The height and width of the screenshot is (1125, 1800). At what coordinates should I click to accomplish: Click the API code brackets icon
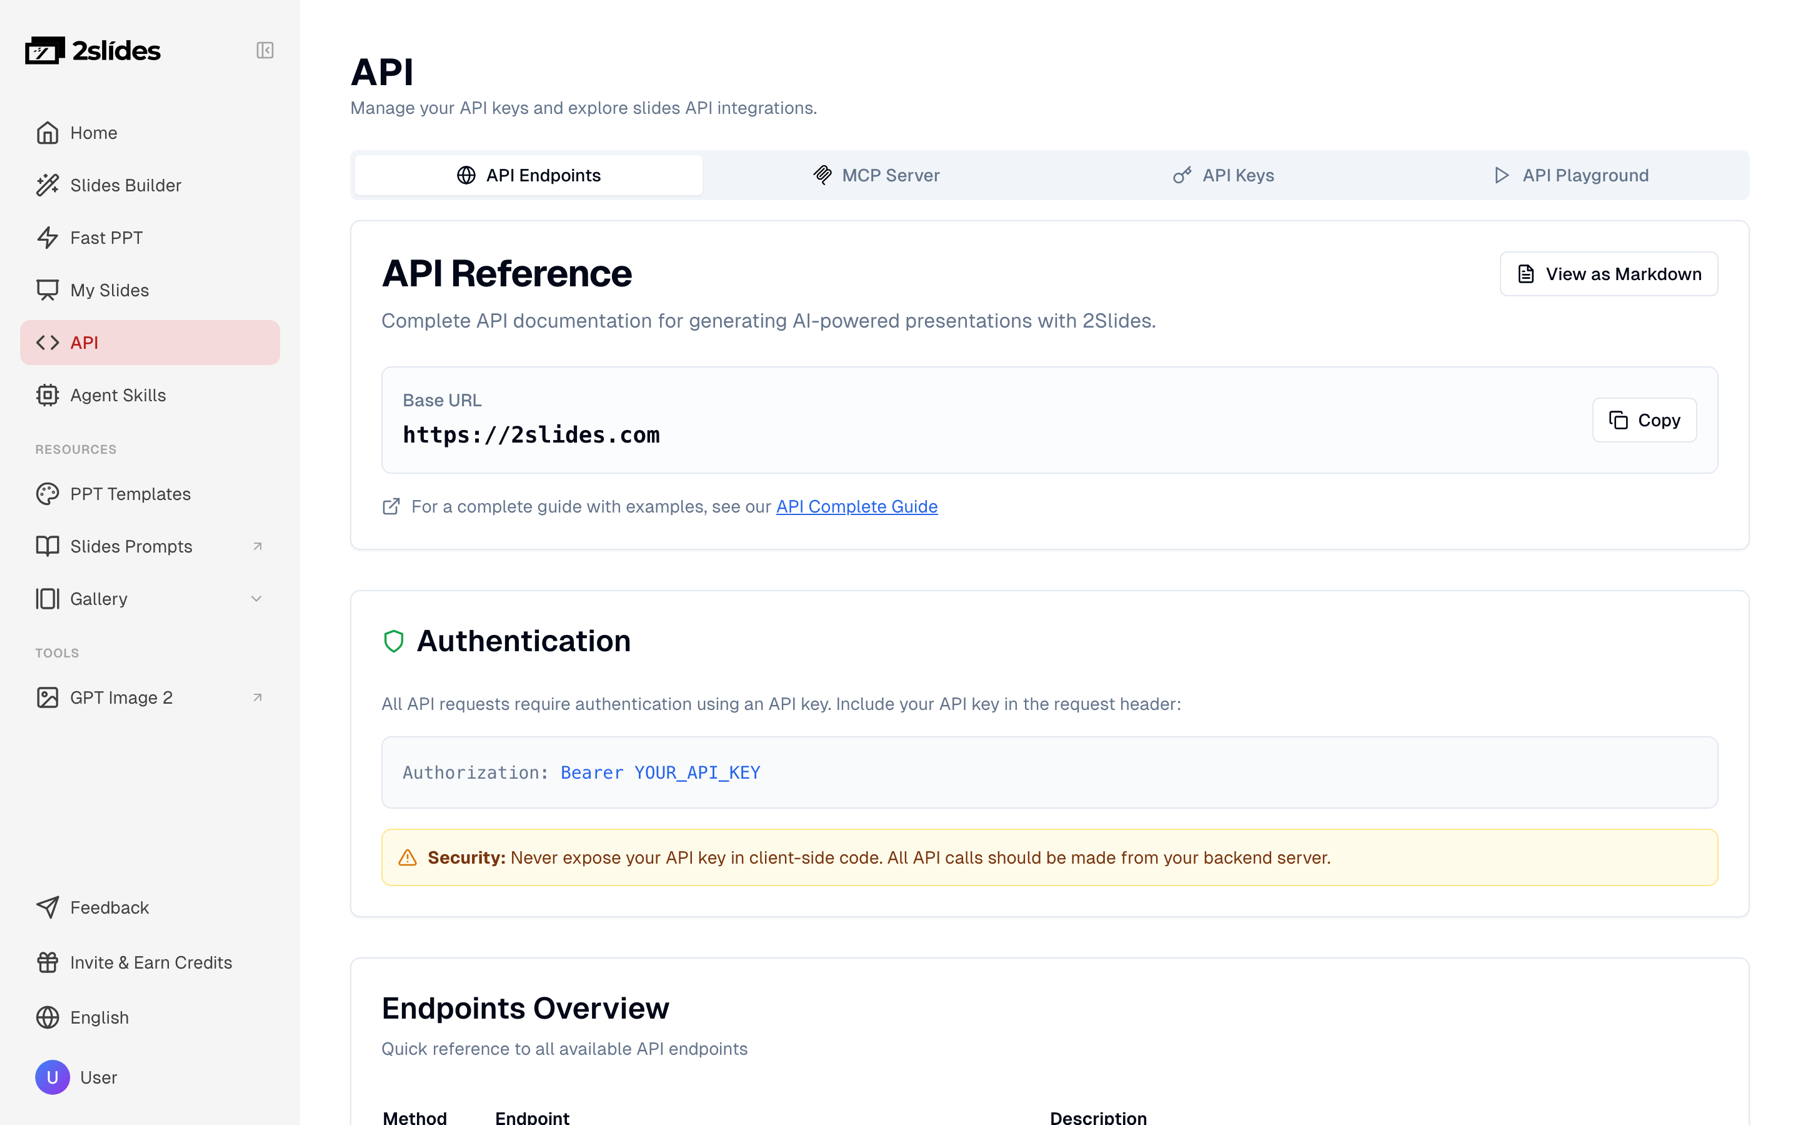pos(47,343)
